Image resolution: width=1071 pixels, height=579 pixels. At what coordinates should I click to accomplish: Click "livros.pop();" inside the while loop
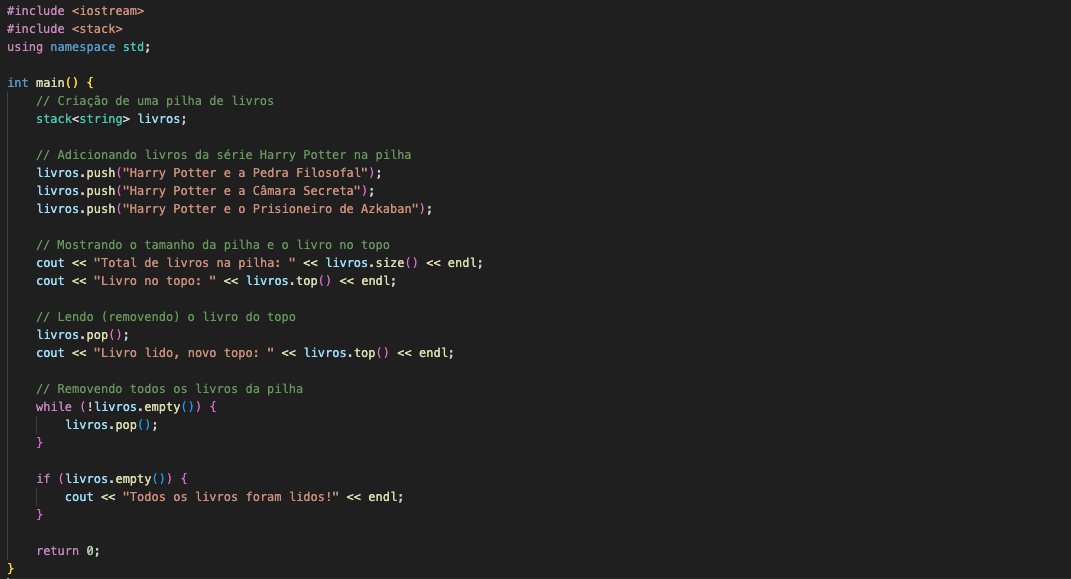[x=111, y=425]
